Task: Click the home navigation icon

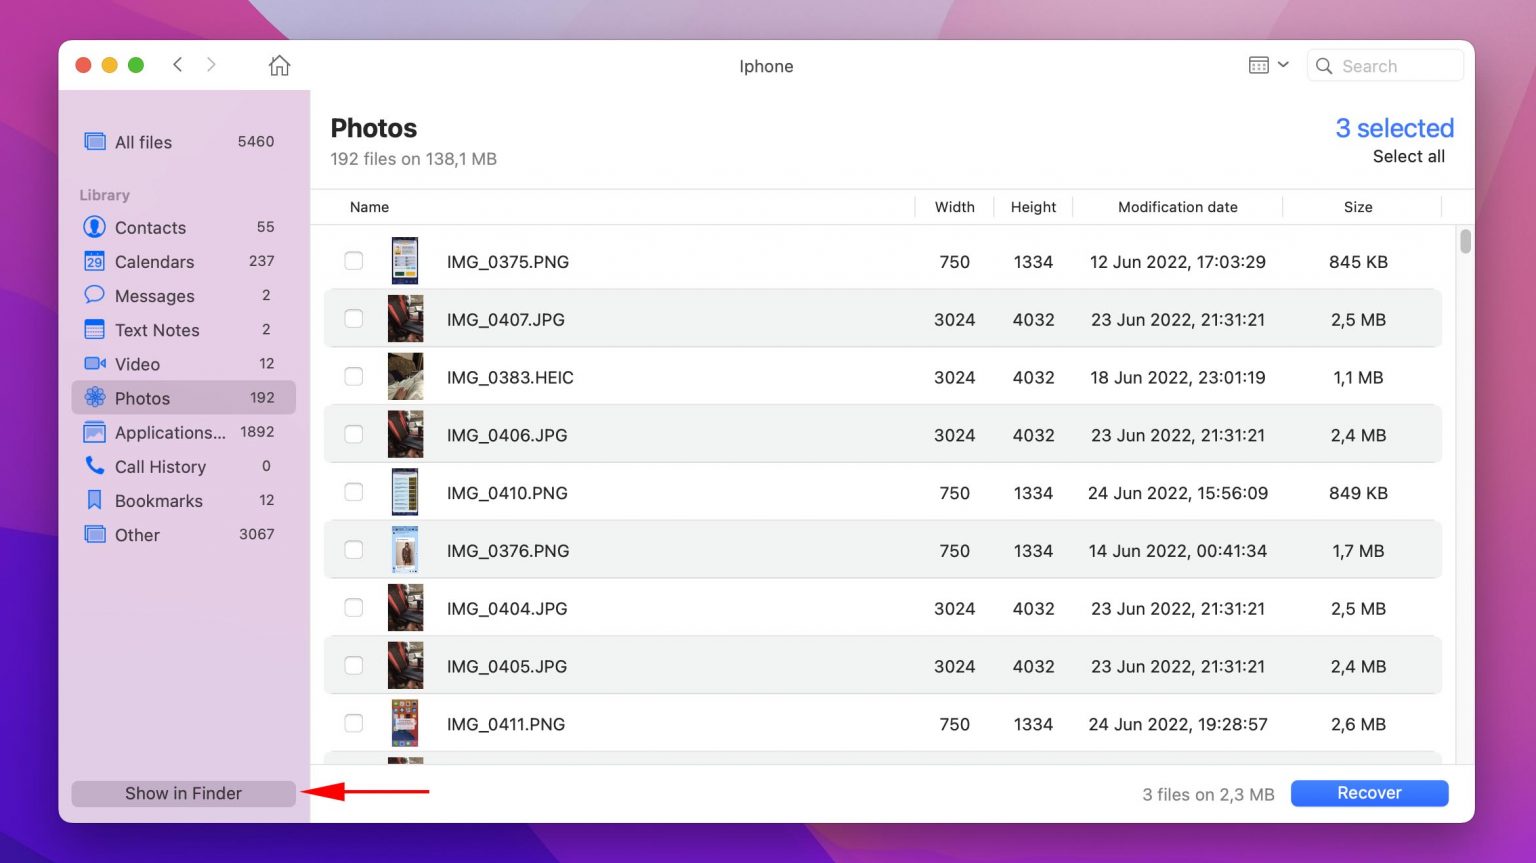Action: coord(279,64)
